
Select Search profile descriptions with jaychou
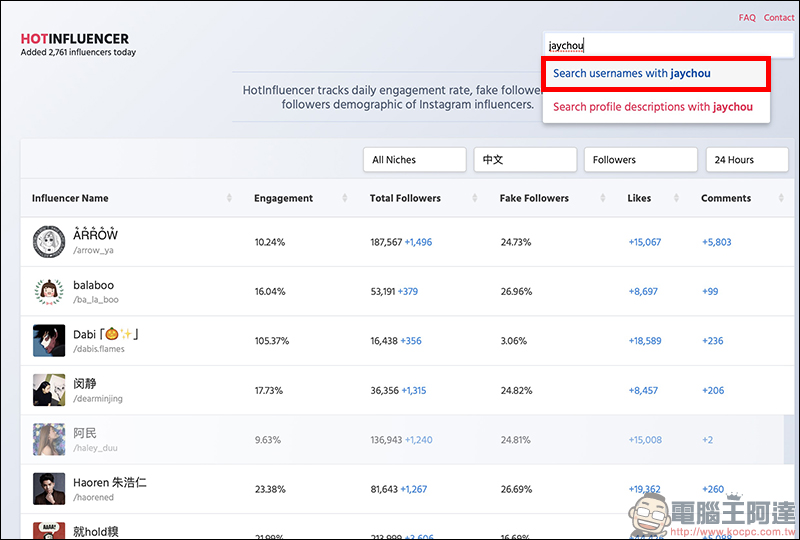[x=655, y=107]
